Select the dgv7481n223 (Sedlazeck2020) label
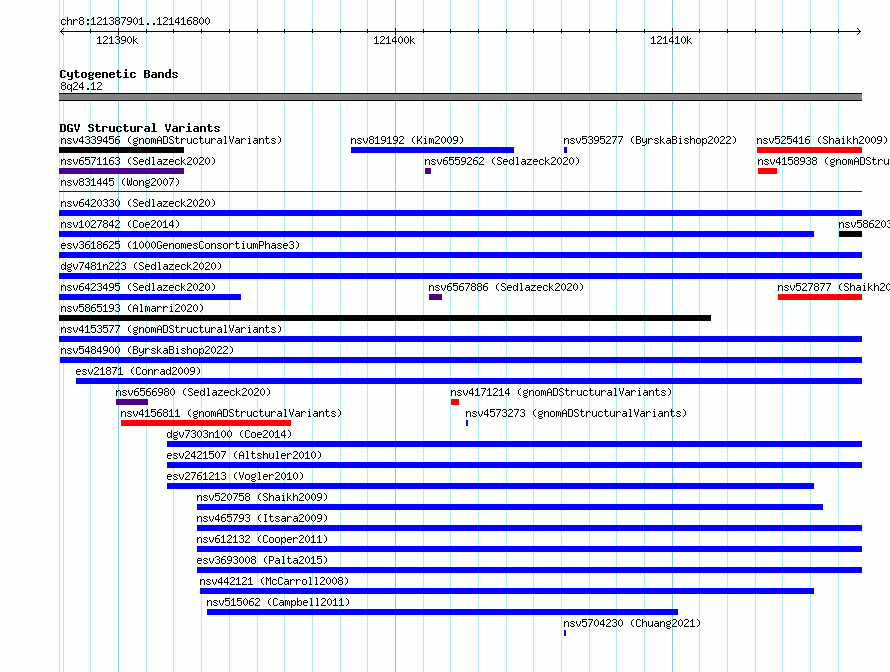 (141, 266)
